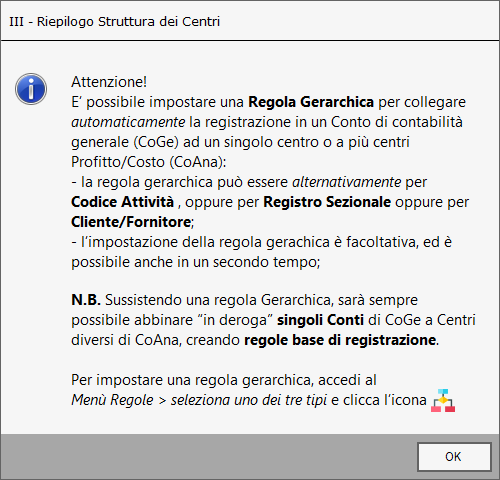The image size is (500, 480).
Task: Click the bold 'N.B.' label
Action: [86, 300]
